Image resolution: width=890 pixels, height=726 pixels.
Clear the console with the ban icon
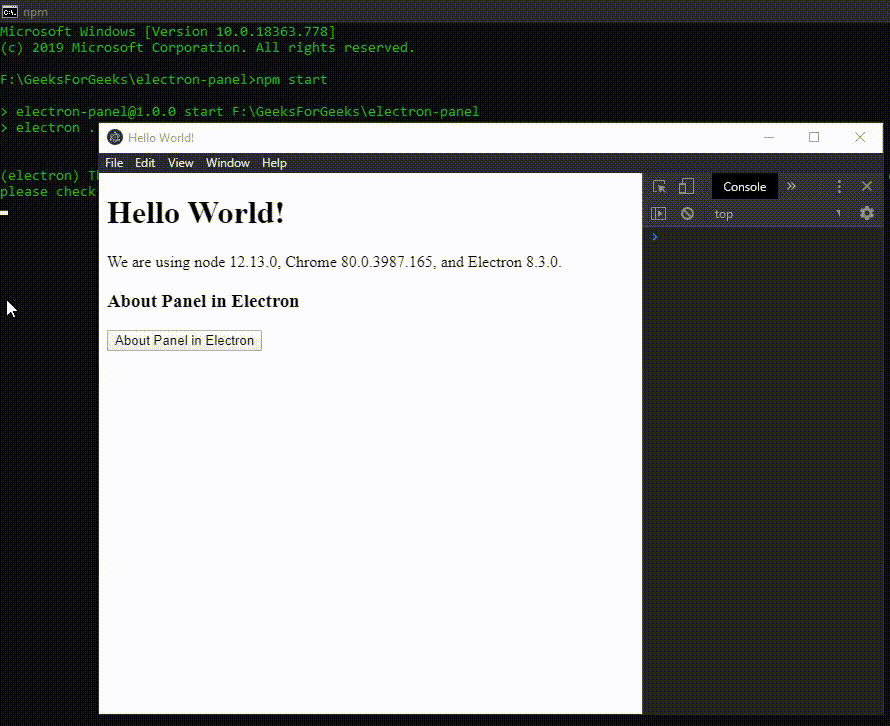[687, 213]
